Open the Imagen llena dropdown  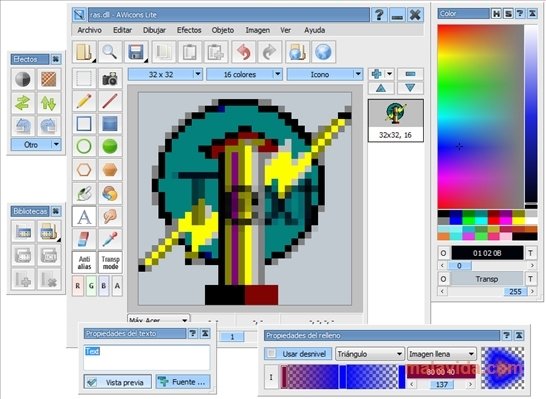pyautogui.click(x=442, y=354)
